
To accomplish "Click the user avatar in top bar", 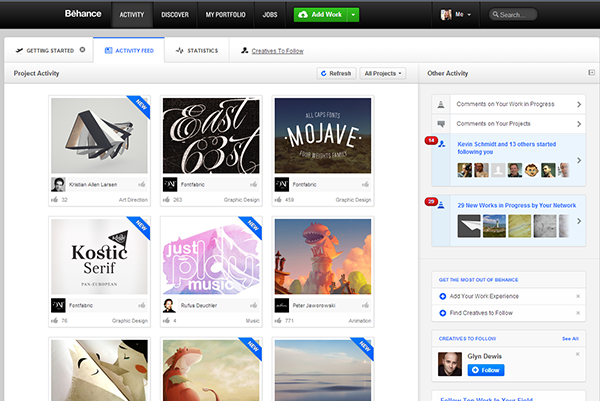I will (x=446, y=15).
